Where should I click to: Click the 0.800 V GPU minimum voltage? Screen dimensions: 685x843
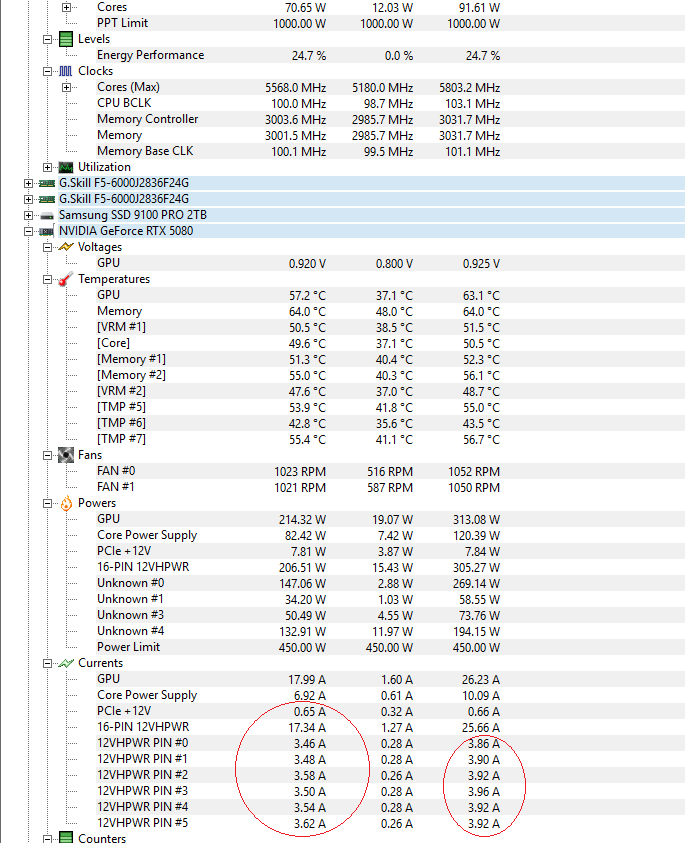[394, 264]
